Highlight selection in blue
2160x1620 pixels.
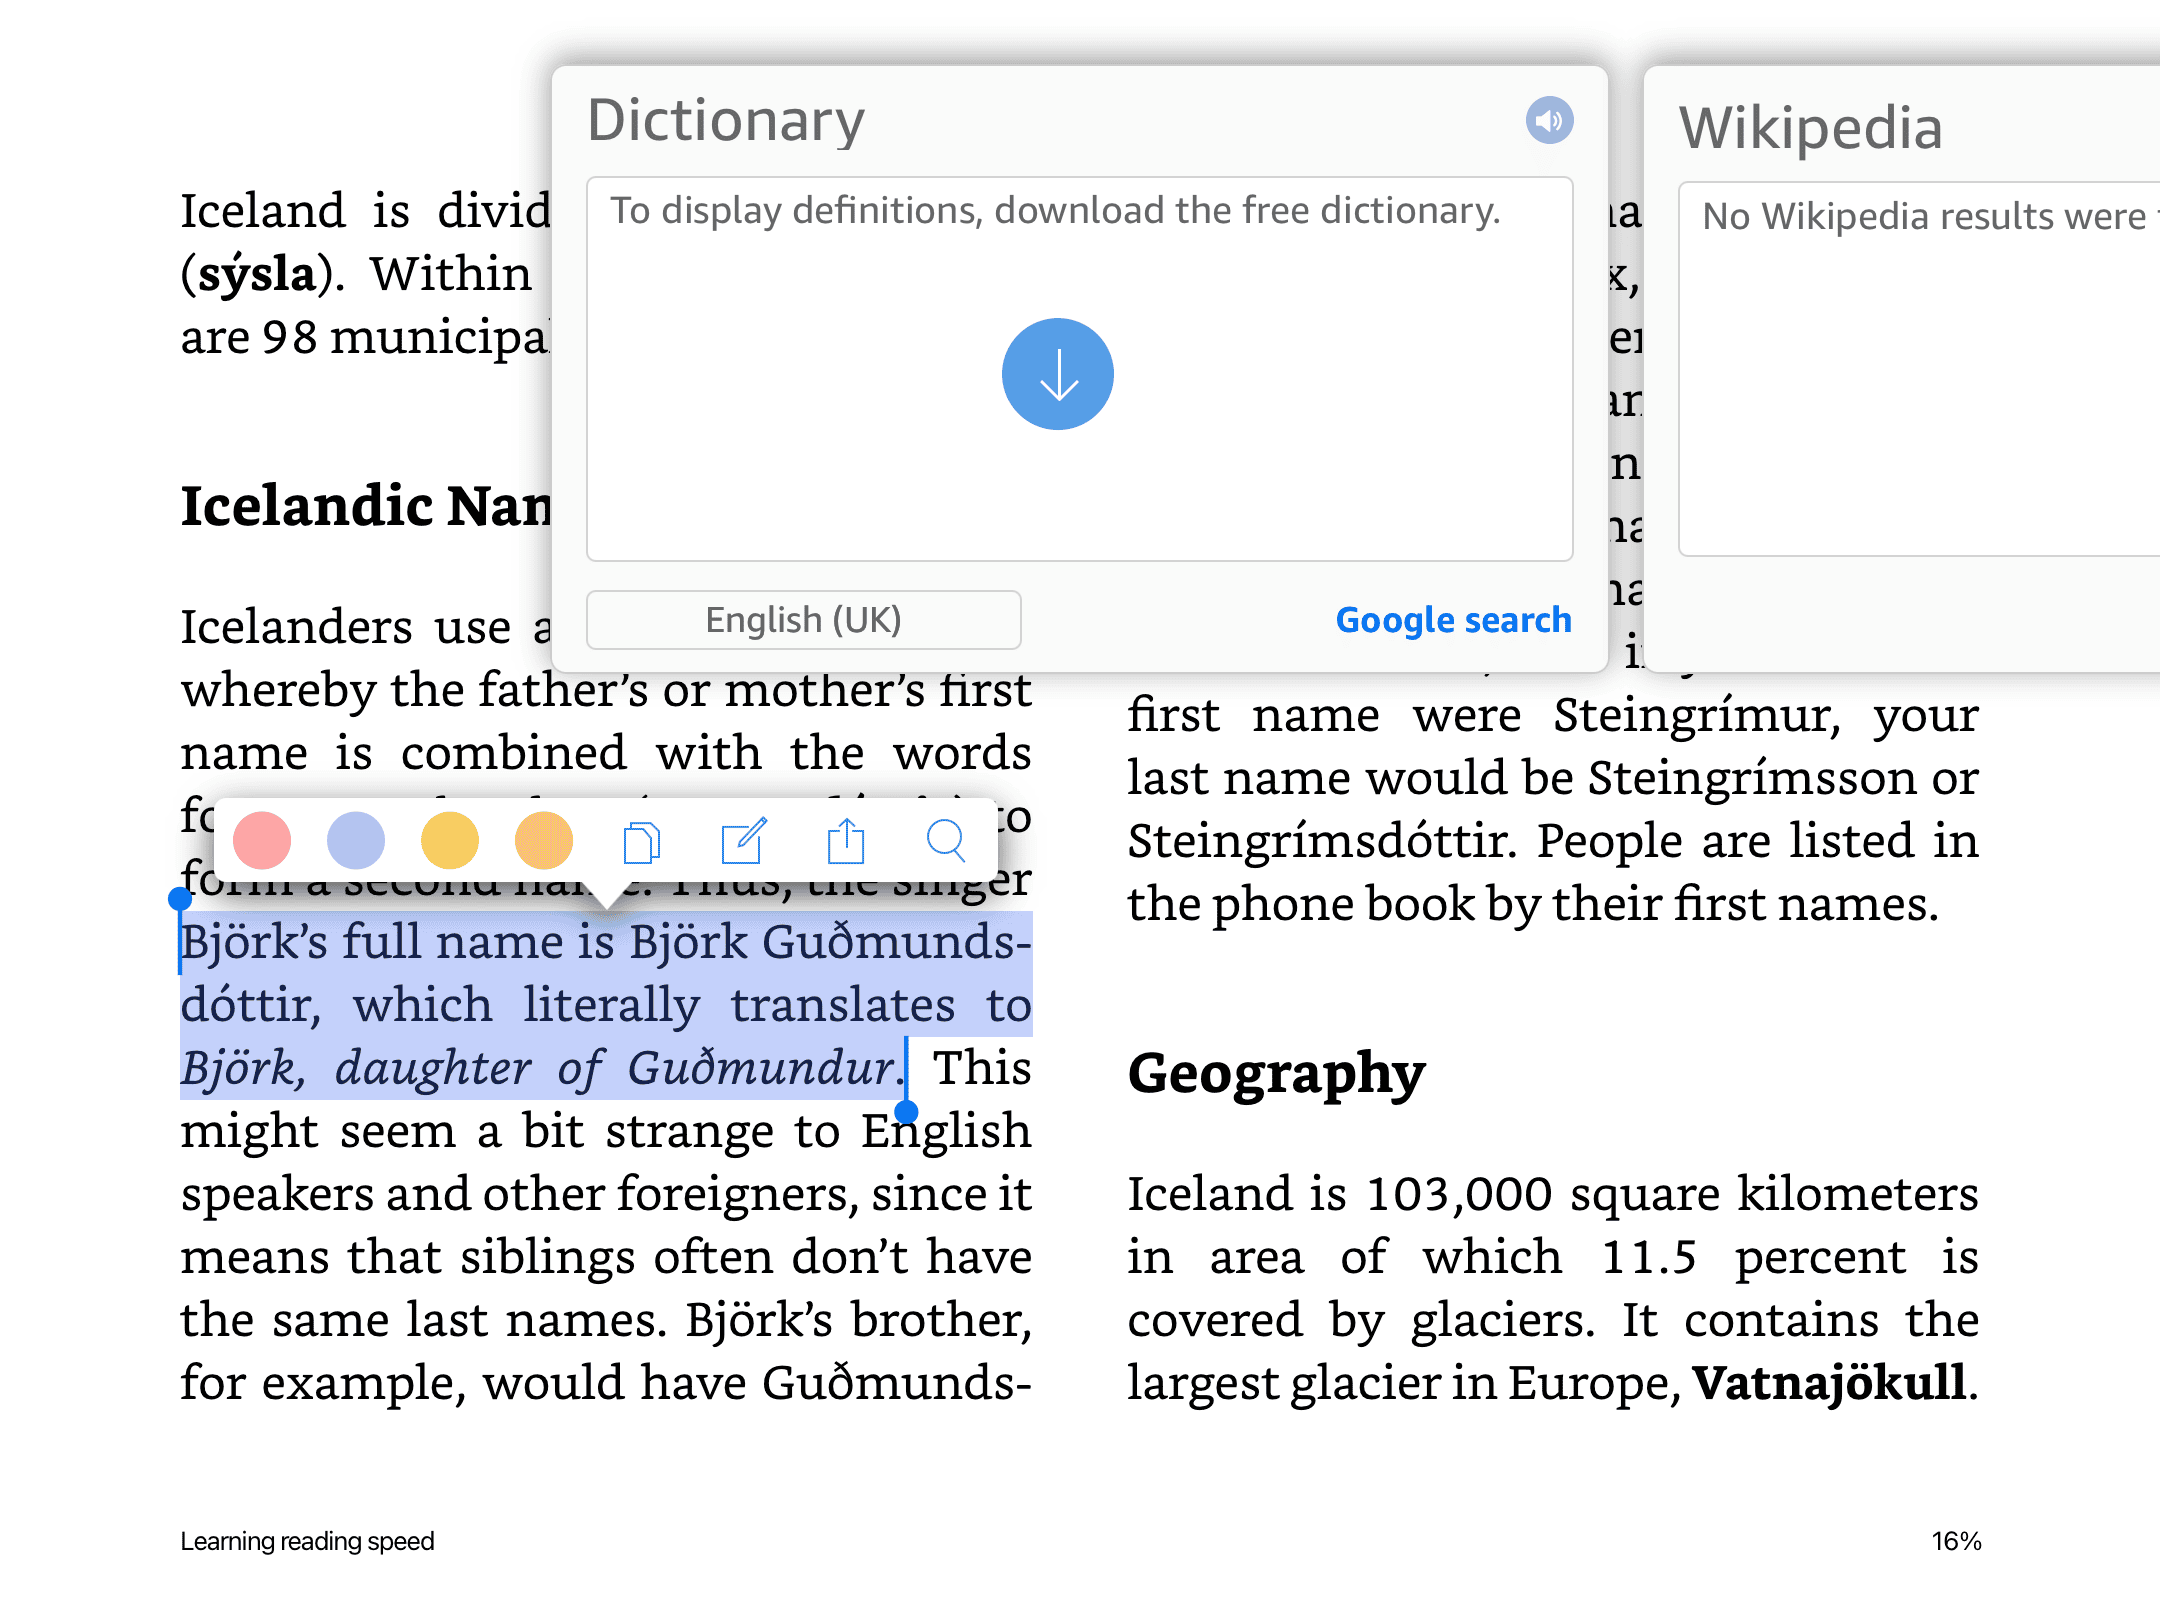click(356, 841)
